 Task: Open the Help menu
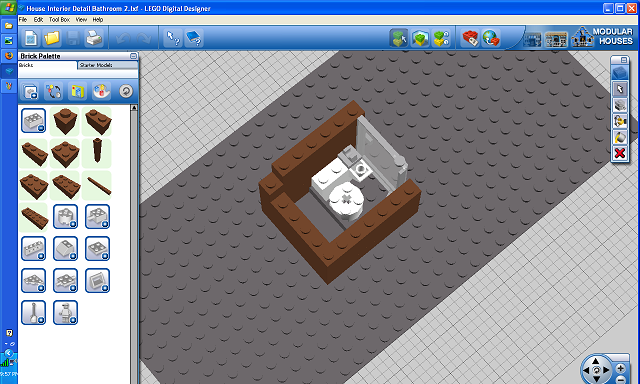coord(98,20)
